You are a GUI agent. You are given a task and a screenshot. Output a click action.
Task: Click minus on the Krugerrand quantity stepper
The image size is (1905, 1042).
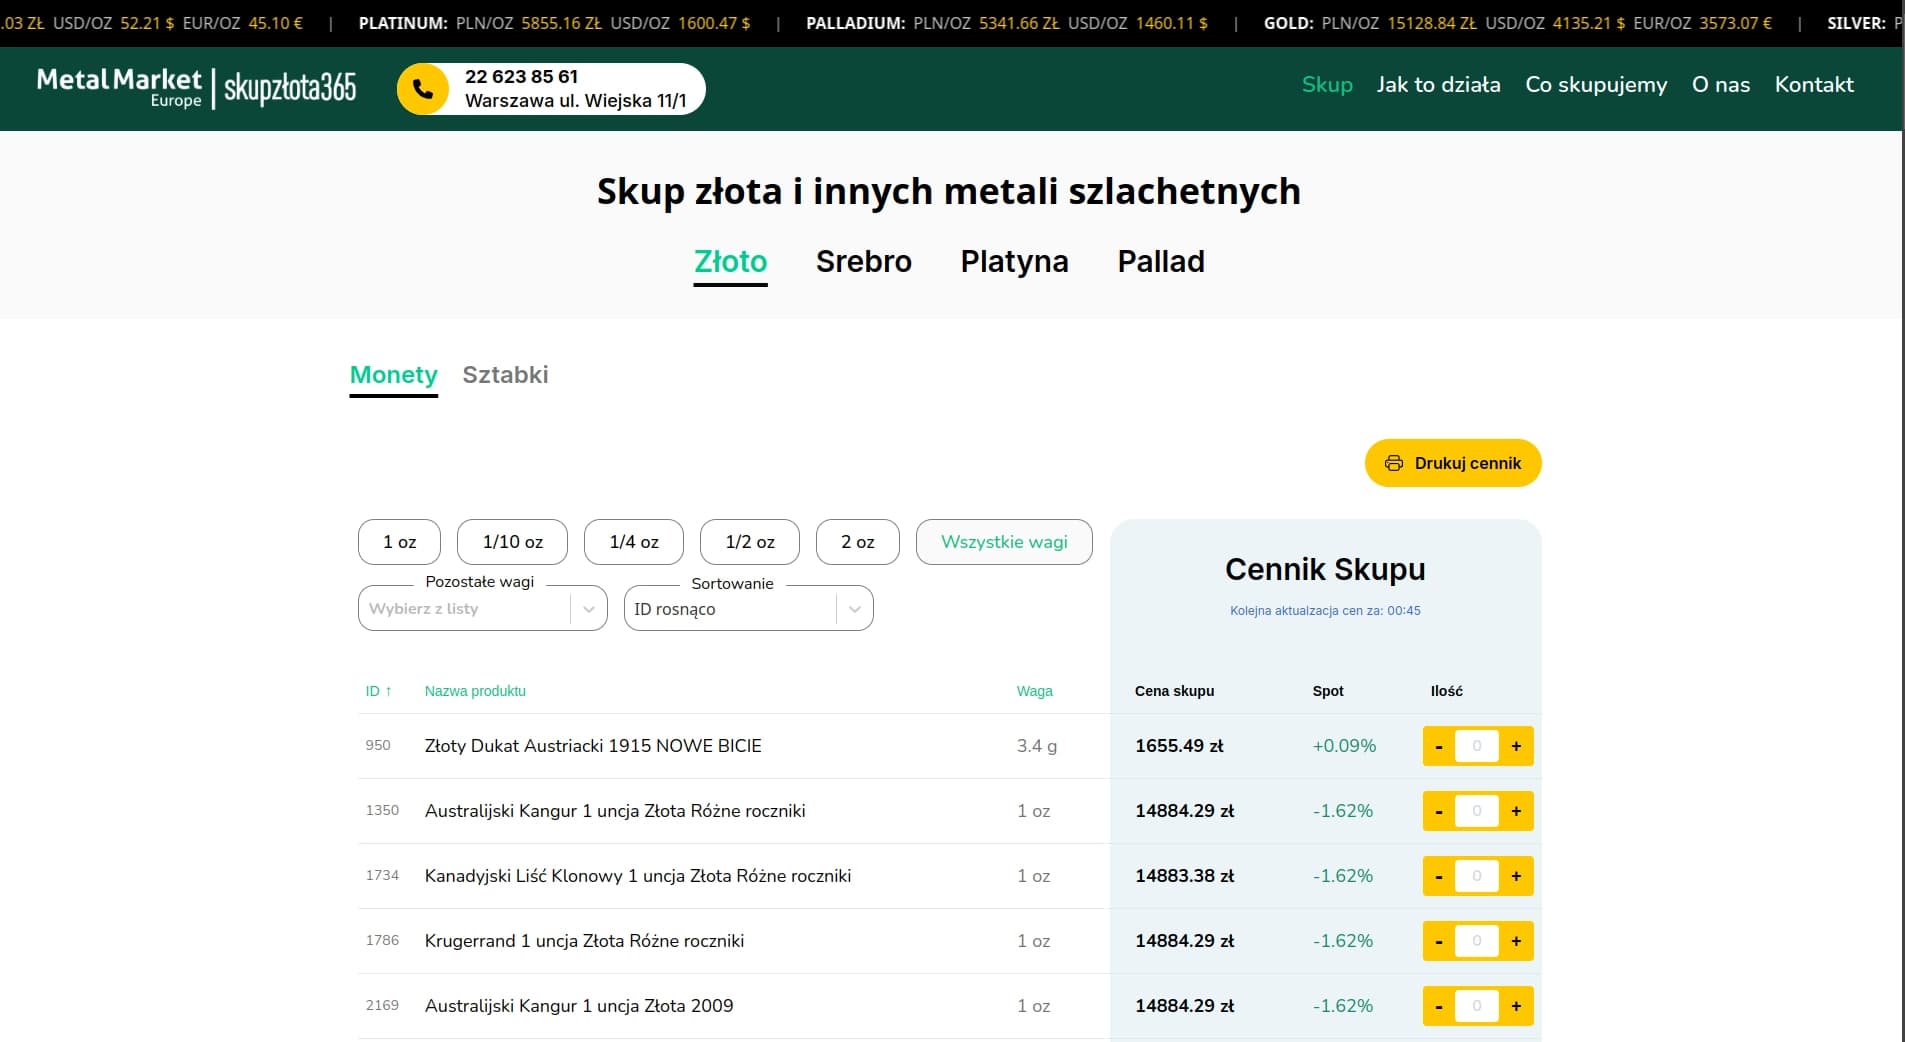pyautogui.click(x=1440, y=941)
